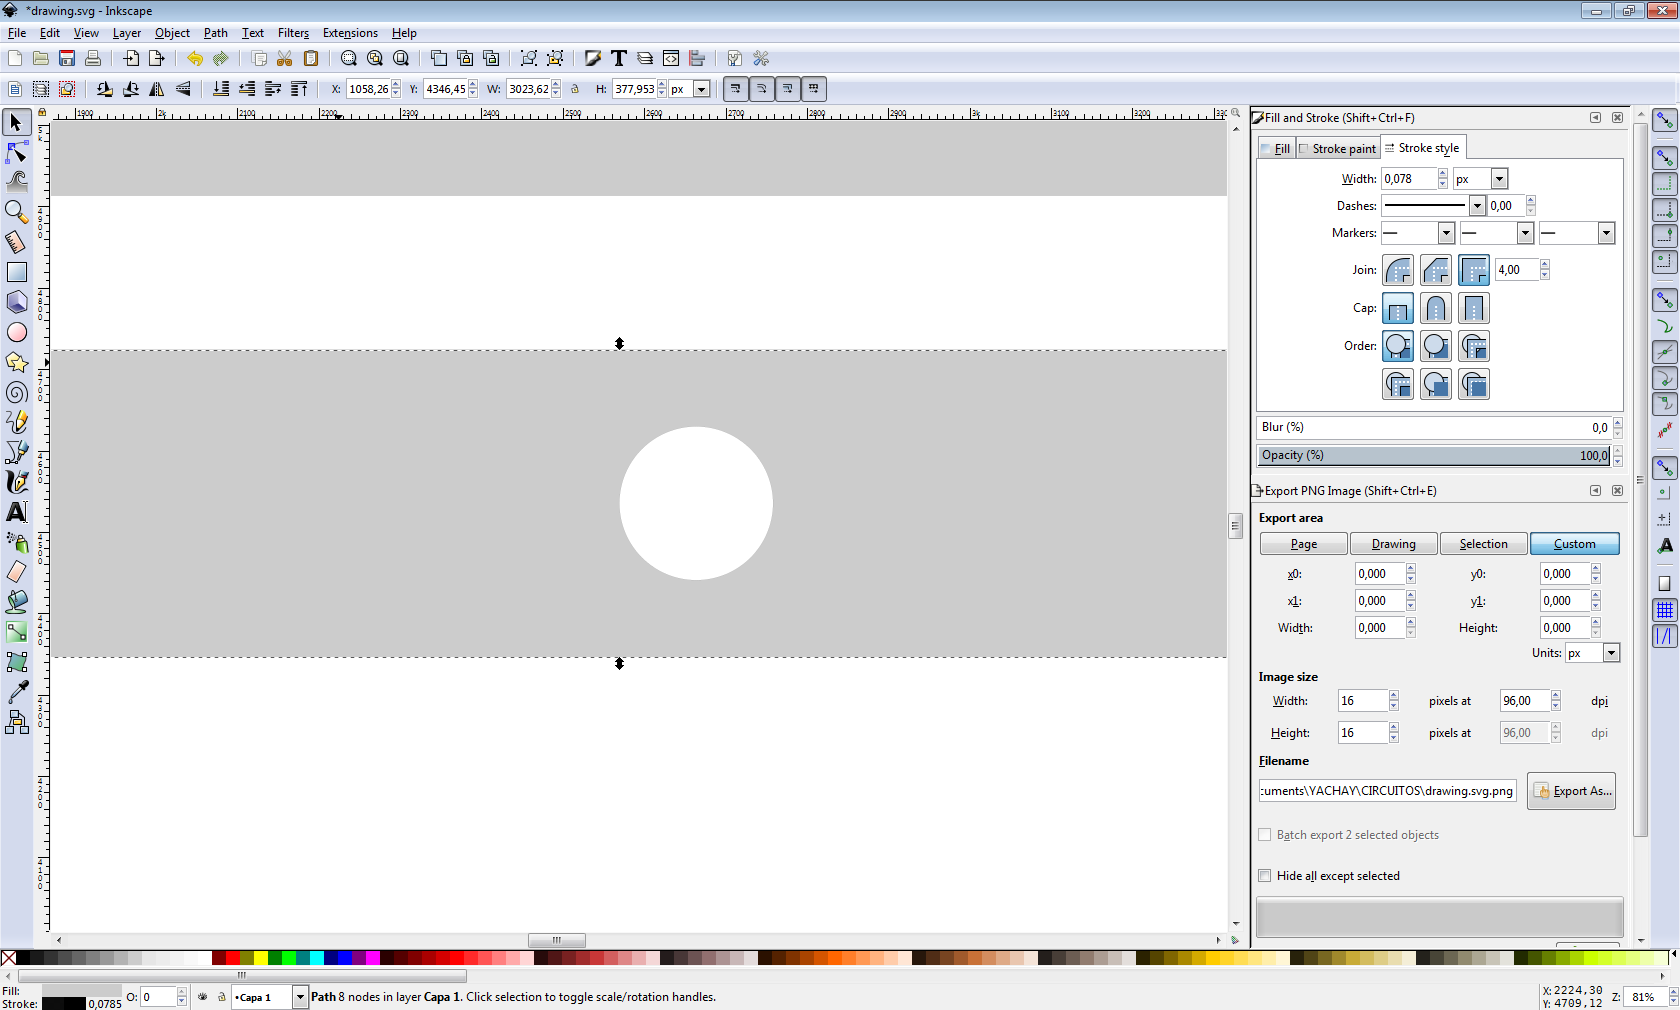Select the Pencil freehand tool
The width and height of the screenshot is (1680, 1010).
[16, 422]
